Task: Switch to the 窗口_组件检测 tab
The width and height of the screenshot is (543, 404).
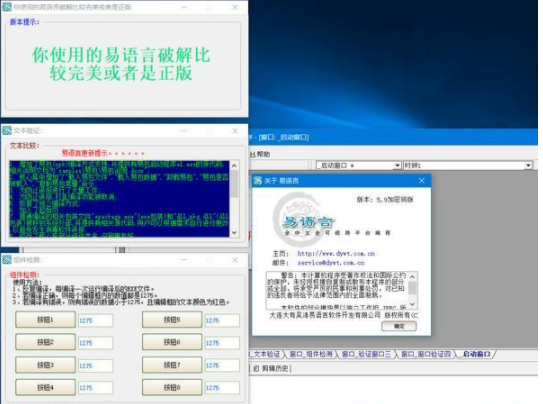Action: tap(311, 354)
